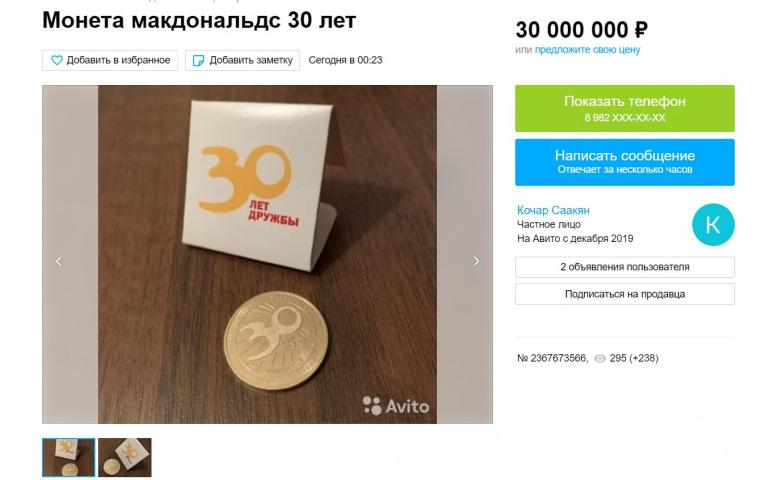770x480 pixels.
Task: Subscribe via Подписаться на продавца
Action: pos(625,294)
